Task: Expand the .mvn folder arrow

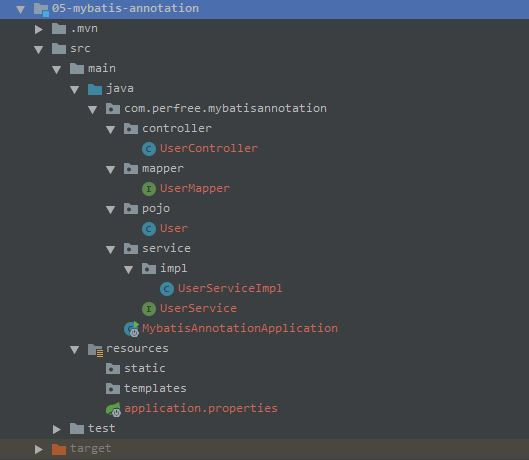Action: tap(39, 29)
